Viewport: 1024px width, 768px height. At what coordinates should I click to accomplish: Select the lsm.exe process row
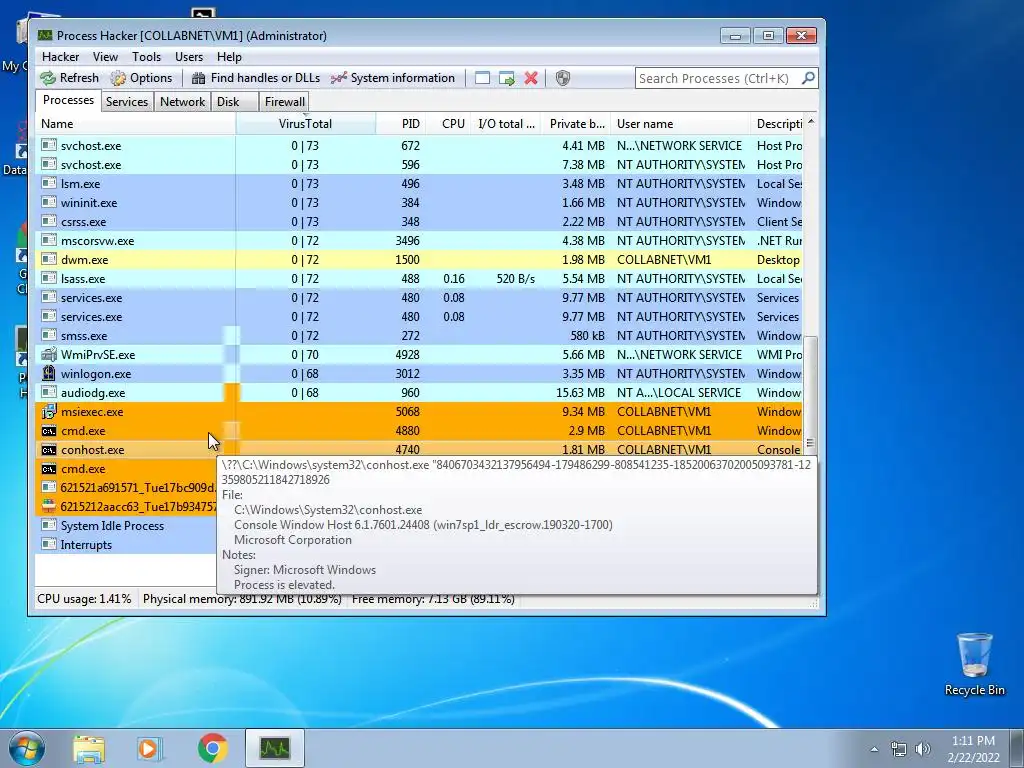click(x=419, y=184)
